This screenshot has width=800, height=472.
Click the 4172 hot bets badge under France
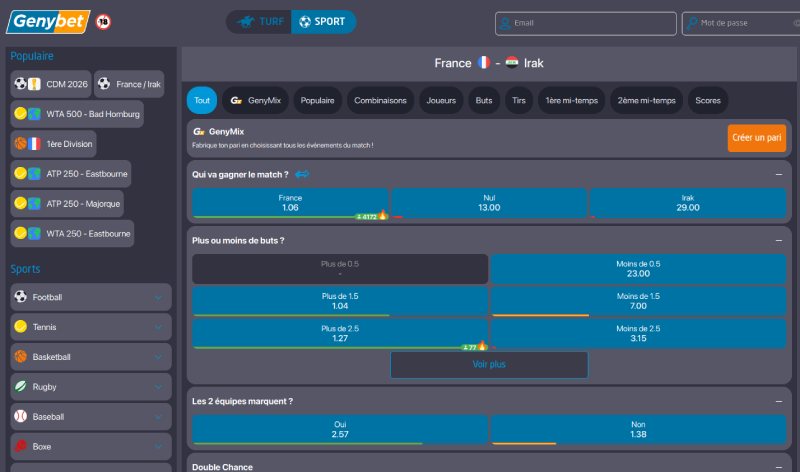click(x=371, y=216)
